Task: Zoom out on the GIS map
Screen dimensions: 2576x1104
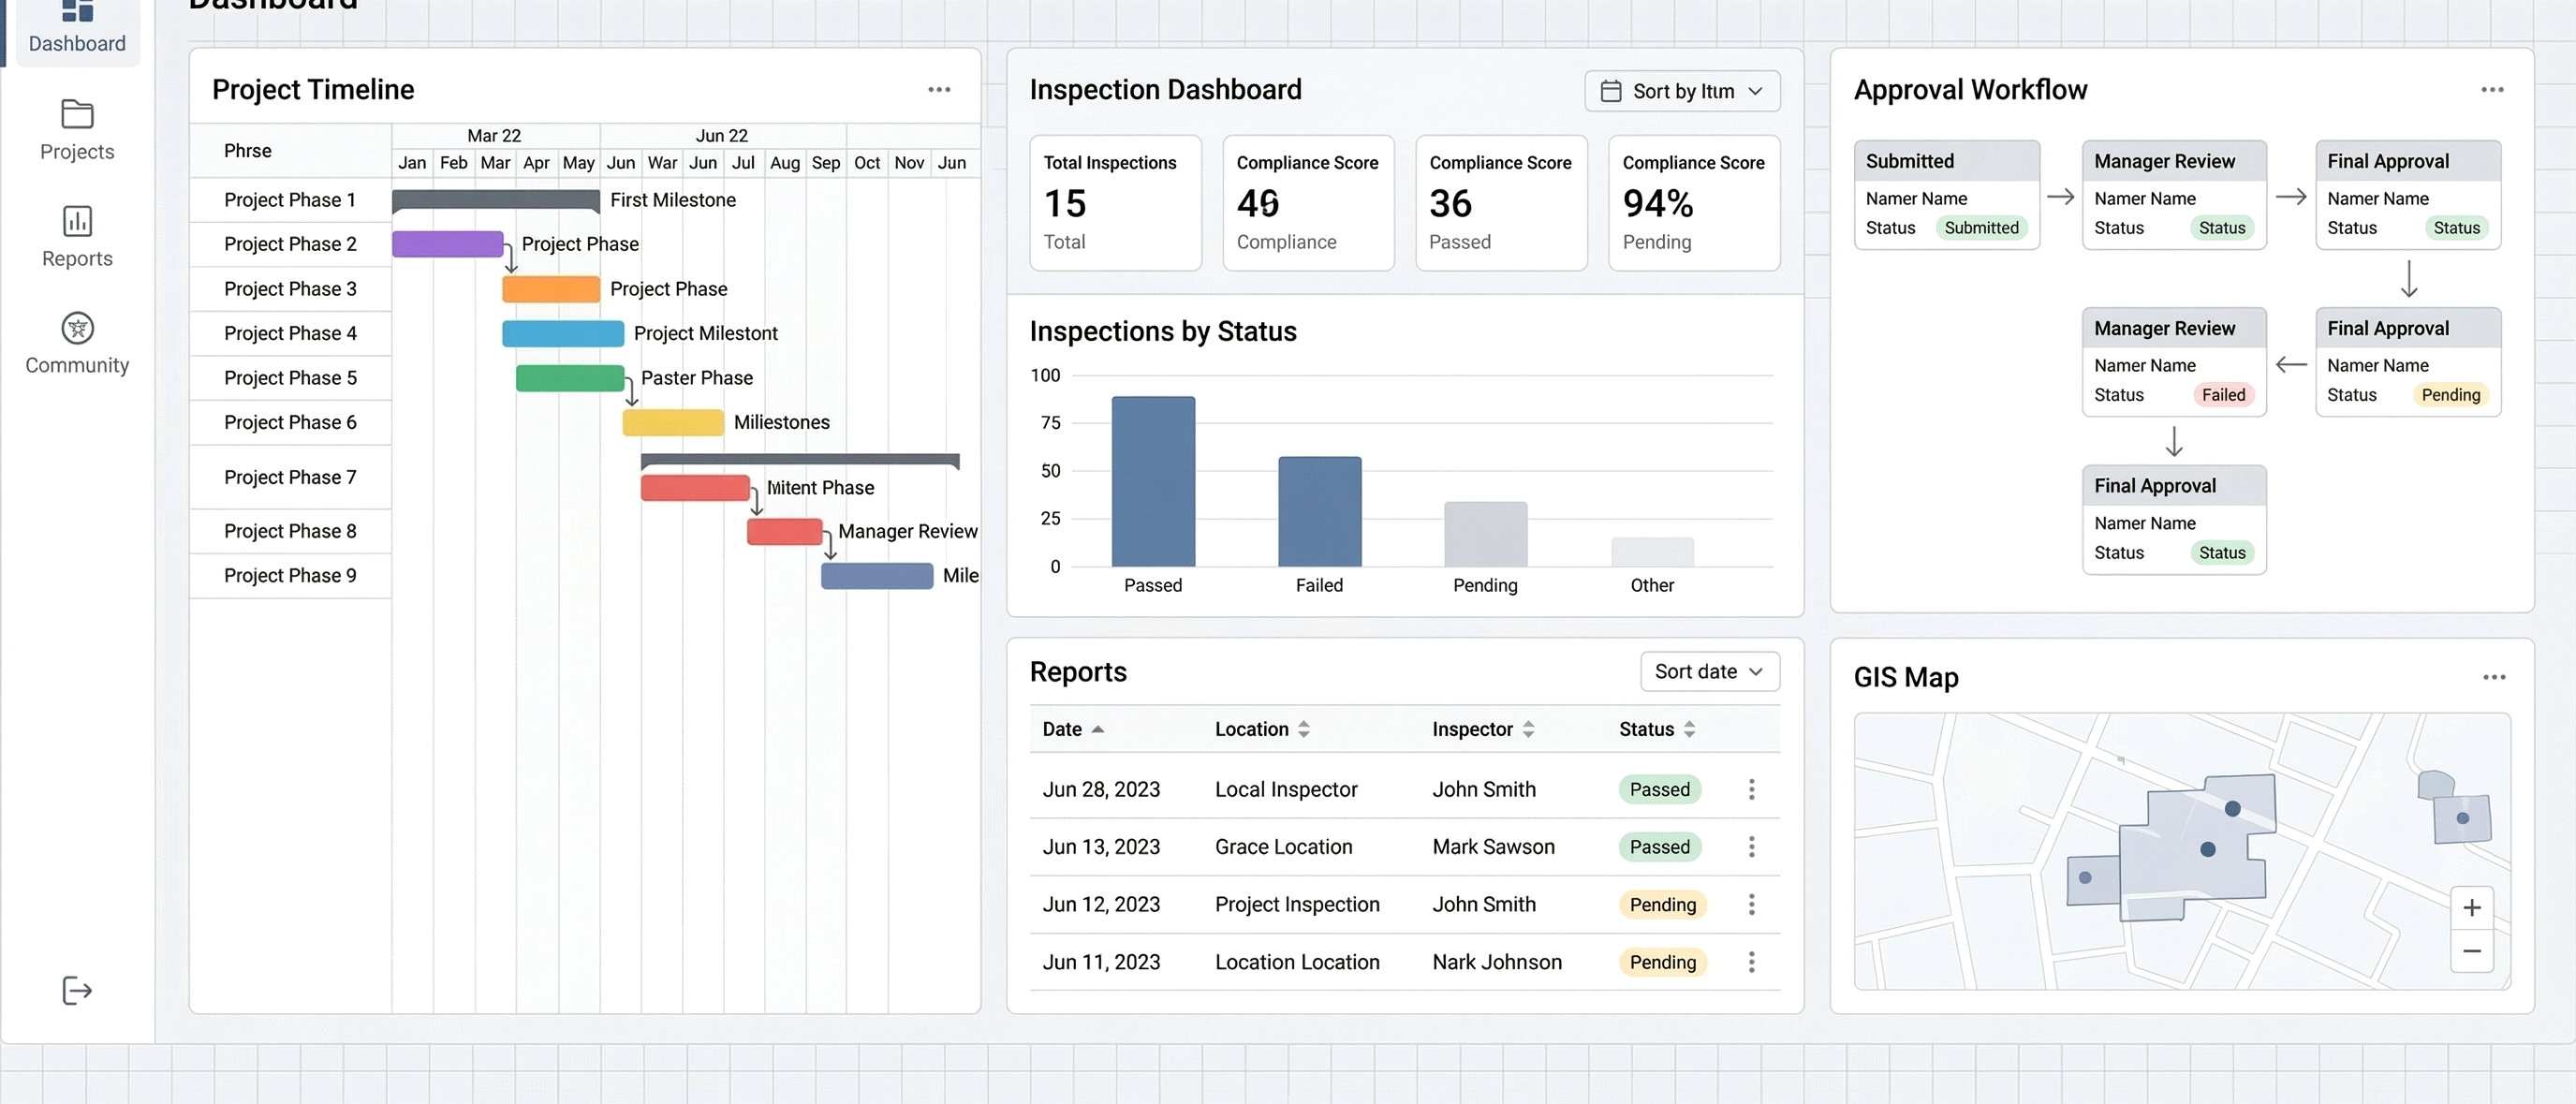Action: pyautogui.click(x=2471, y=951)
